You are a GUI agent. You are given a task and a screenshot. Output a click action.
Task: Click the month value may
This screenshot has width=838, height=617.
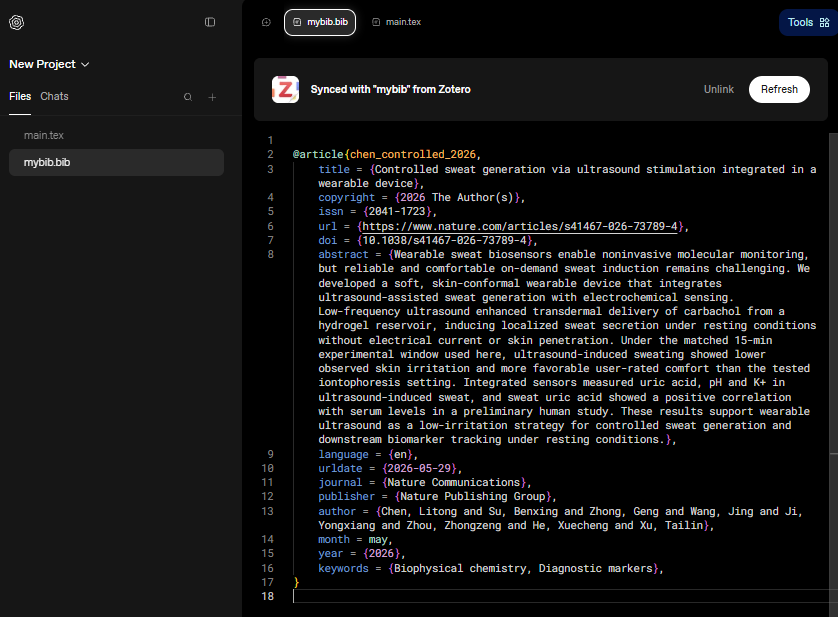[x=378, y=540]
